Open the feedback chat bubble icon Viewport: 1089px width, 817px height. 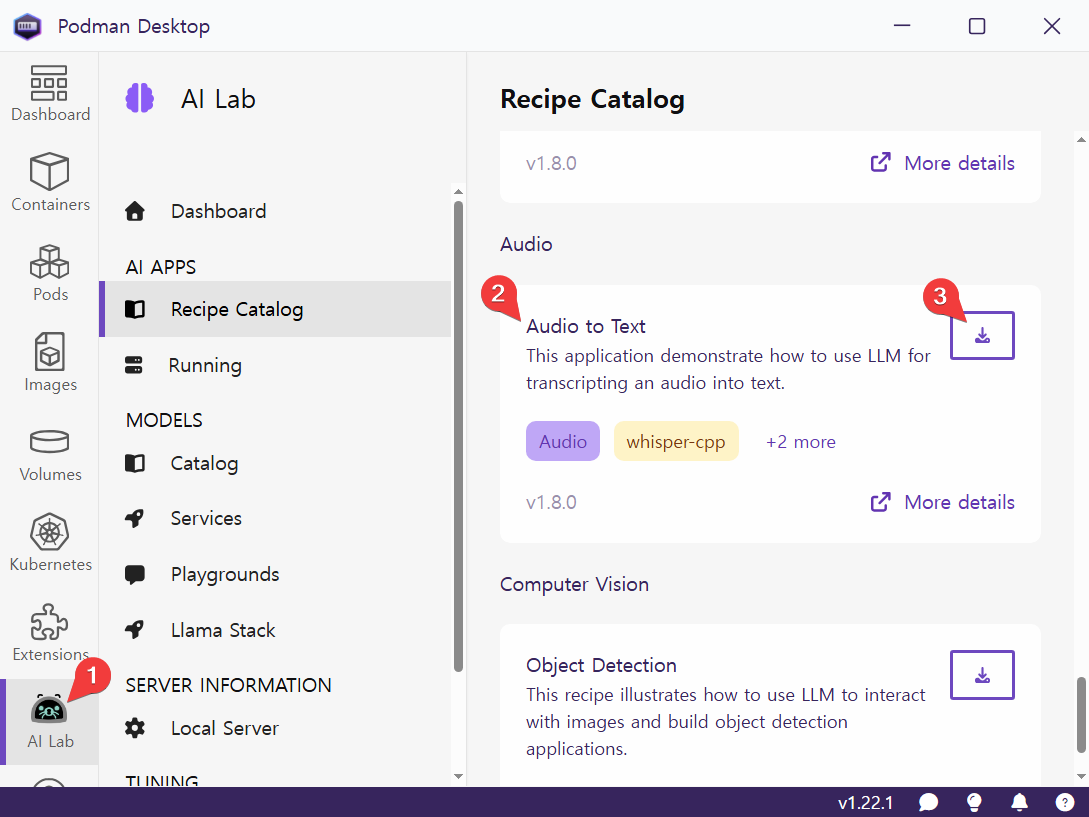click(x=929, y=802)
